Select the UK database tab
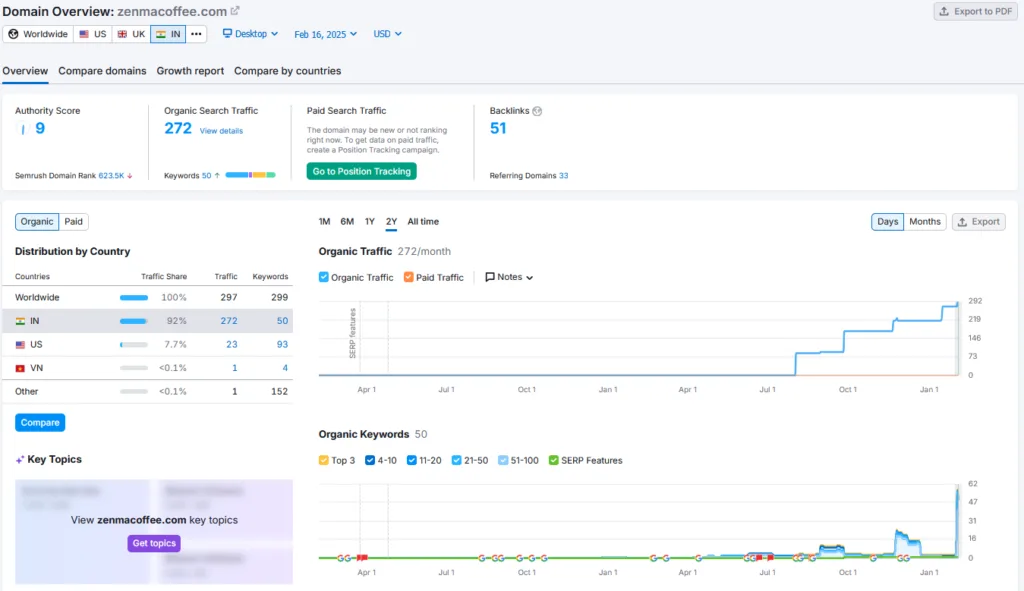The height and width of the screenshot is (591, 1024). point(131,34)
